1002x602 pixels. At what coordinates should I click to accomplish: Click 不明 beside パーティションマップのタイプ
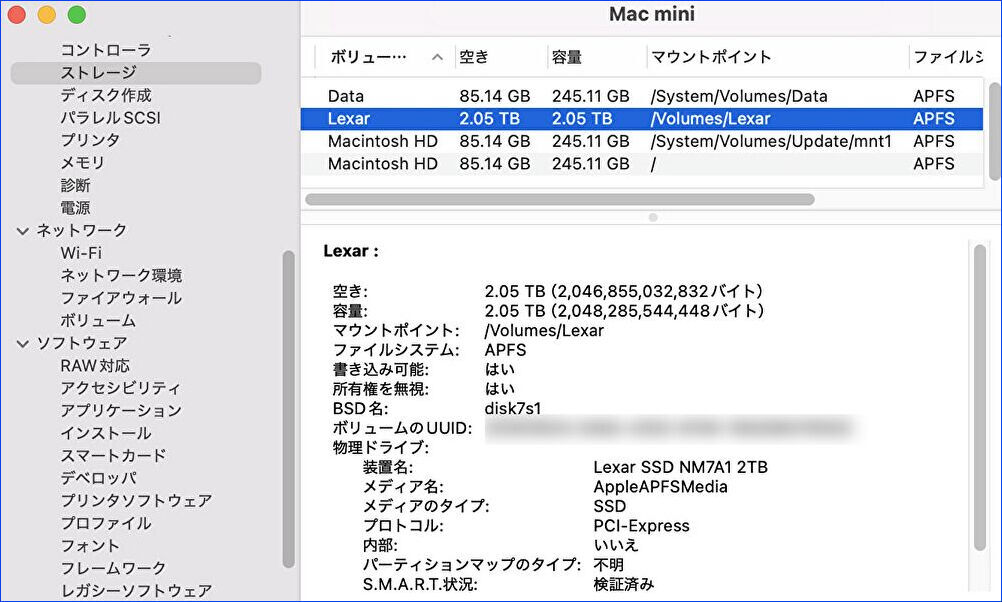(608, 565)
